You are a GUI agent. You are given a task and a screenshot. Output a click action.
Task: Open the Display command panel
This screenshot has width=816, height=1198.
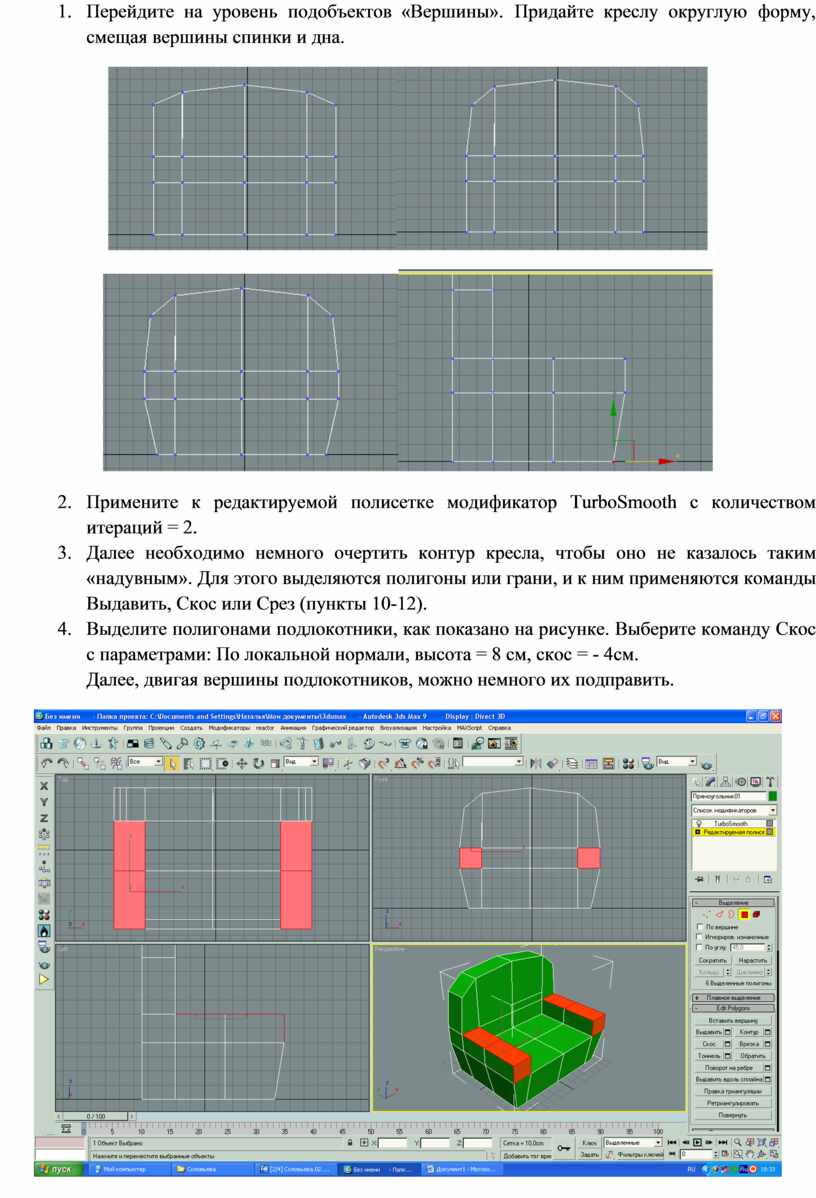[755, 782]
